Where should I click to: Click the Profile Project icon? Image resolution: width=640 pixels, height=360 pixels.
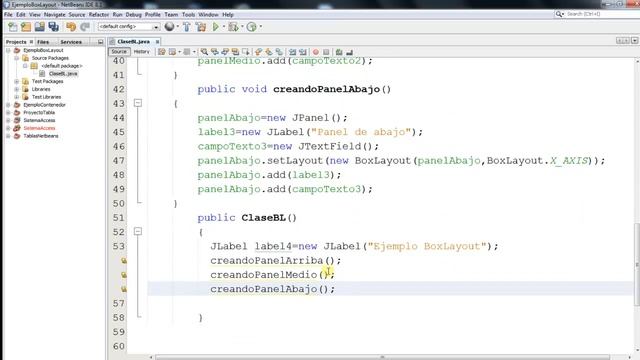252,27
